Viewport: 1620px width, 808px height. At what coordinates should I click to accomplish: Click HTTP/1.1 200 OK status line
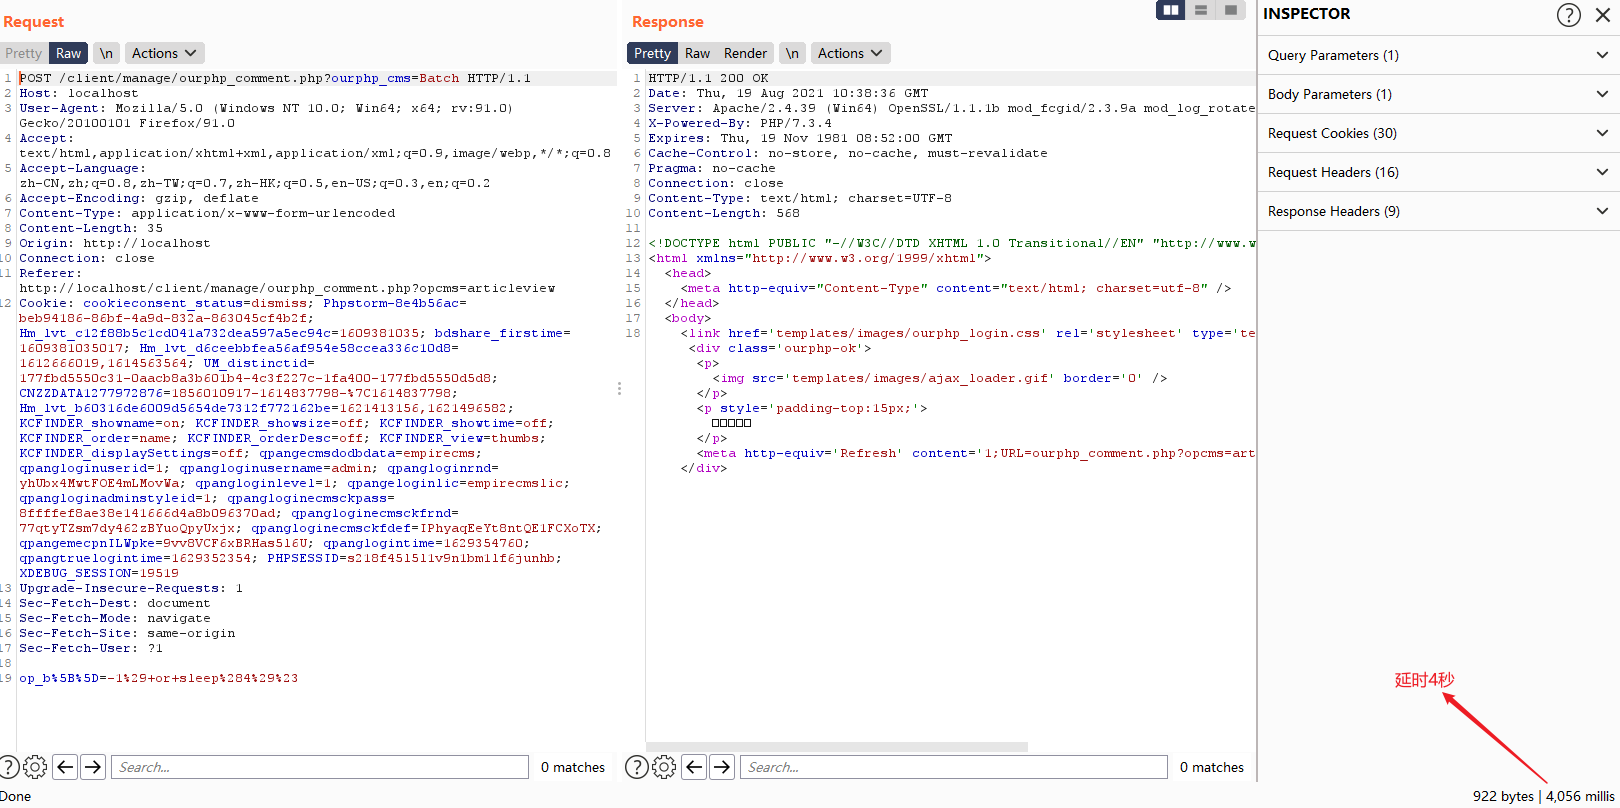coord(708,78)
